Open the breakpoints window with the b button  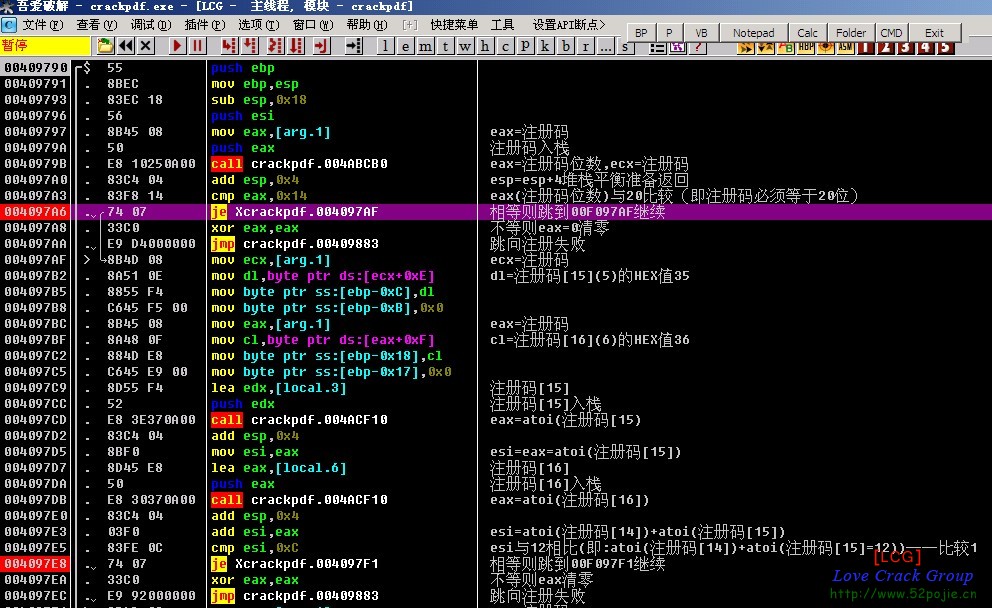coord(565,46)
